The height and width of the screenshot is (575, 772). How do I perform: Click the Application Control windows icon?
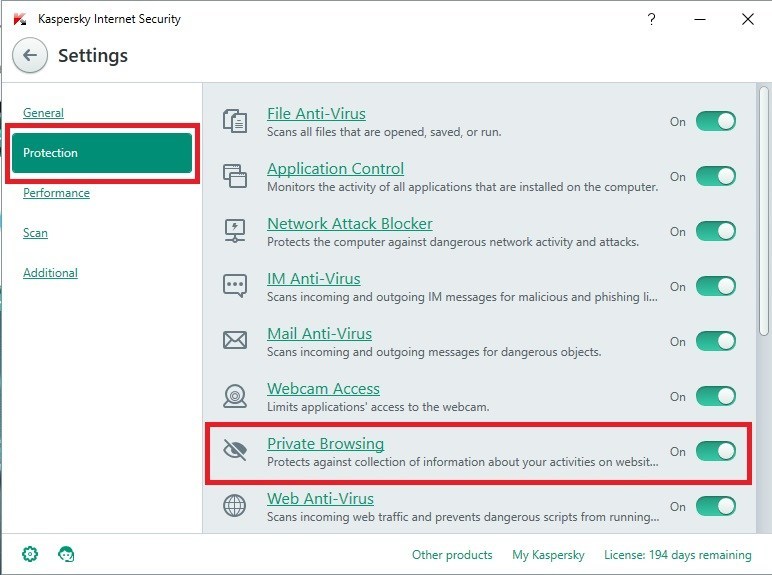tap(235, 176)
